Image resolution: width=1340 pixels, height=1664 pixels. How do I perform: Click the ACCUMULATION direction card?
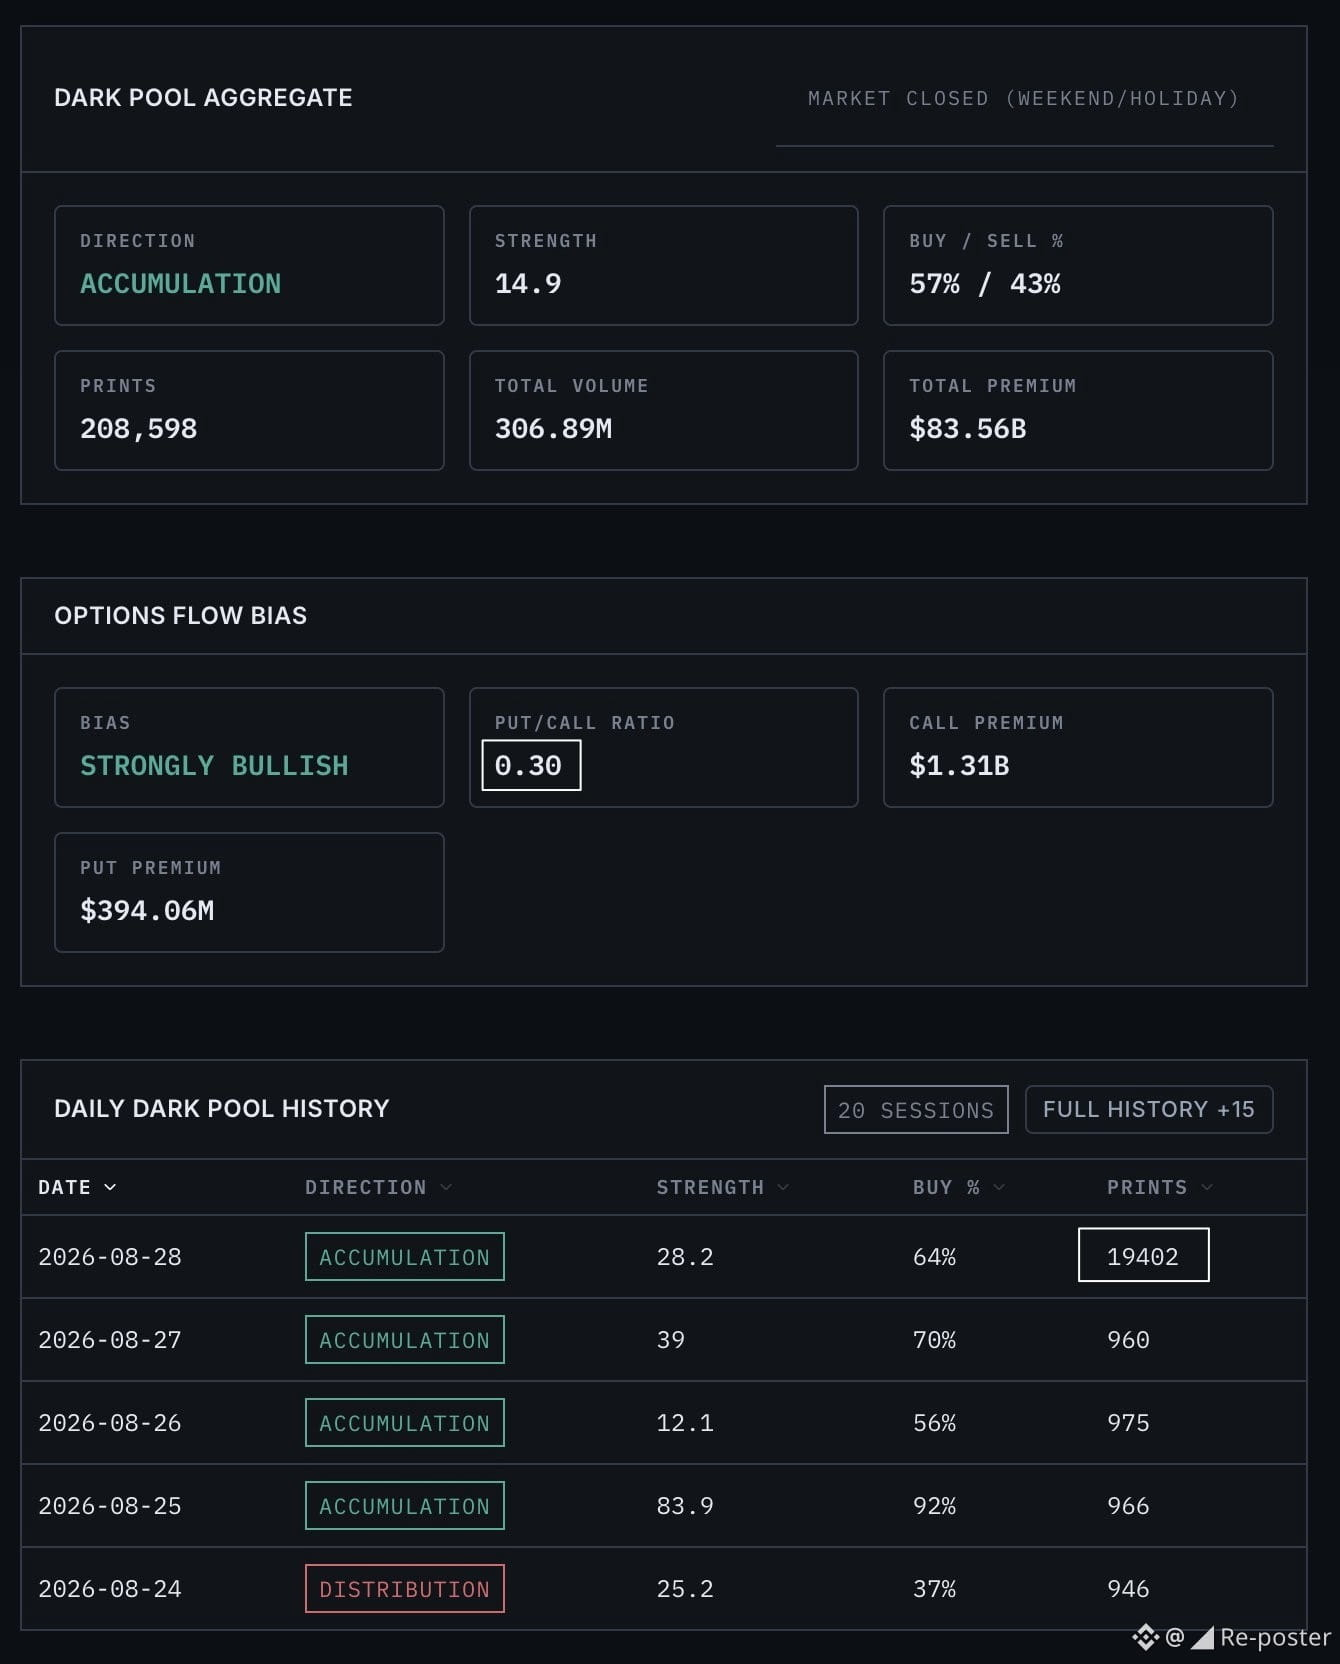point(249,265)
